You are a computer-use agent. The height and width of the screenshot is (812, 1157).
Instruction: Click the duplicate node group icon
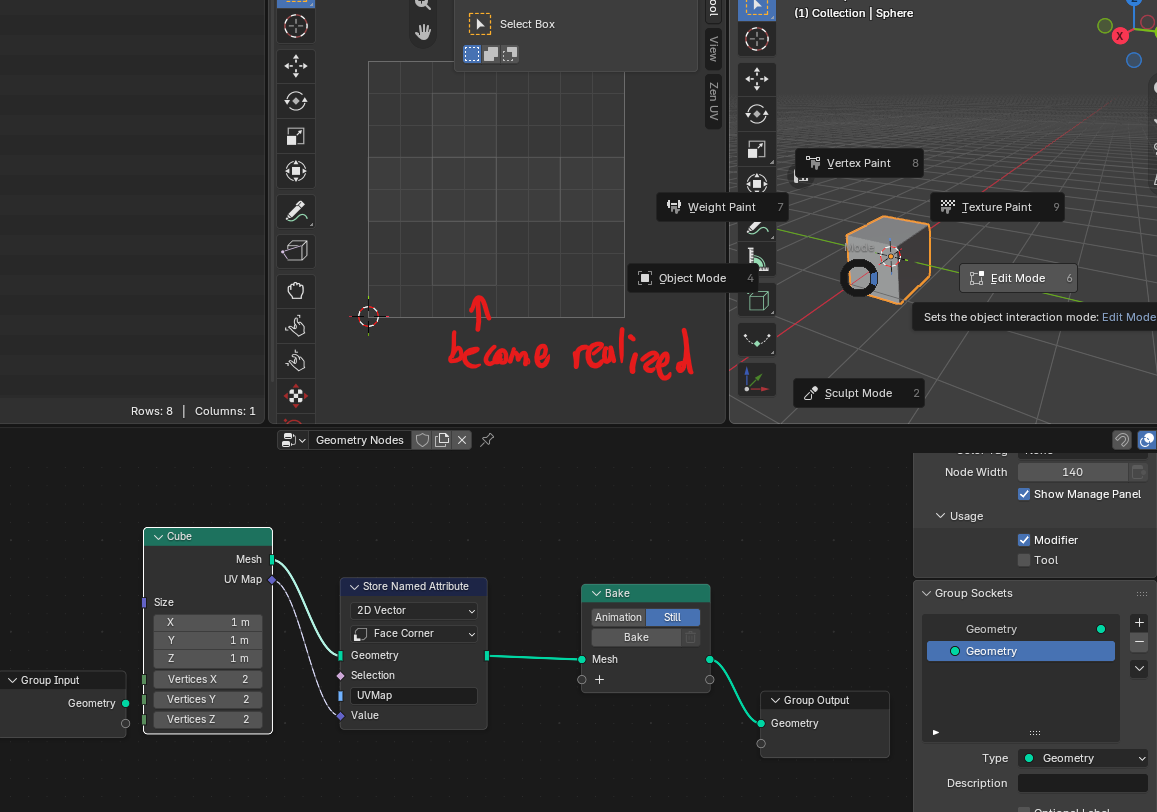tap(442, 440)
